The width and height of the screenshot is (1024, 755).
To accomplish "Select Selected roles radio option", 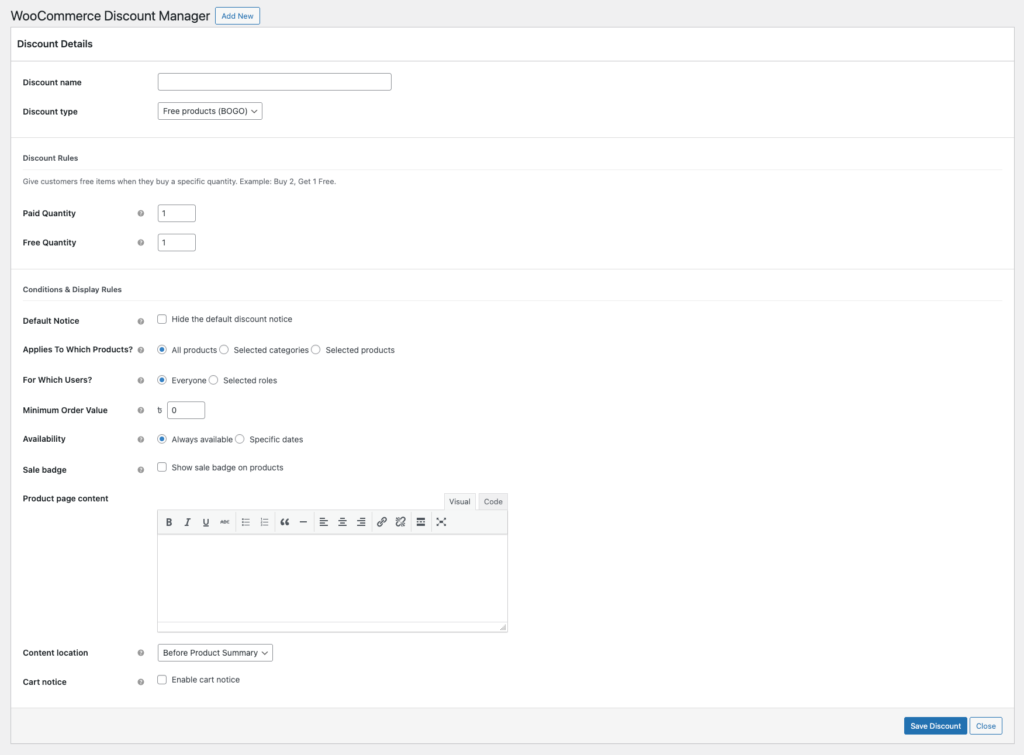I will tap(214, 380).
